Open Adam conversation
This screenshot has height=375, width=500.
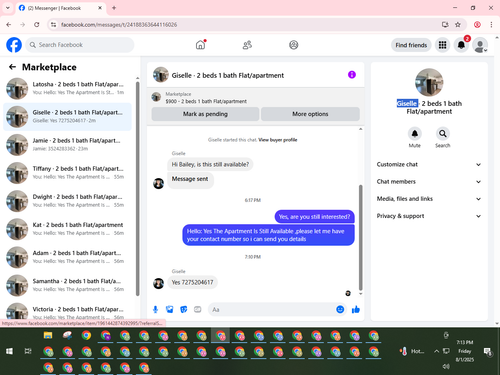[x=68, y=257]
